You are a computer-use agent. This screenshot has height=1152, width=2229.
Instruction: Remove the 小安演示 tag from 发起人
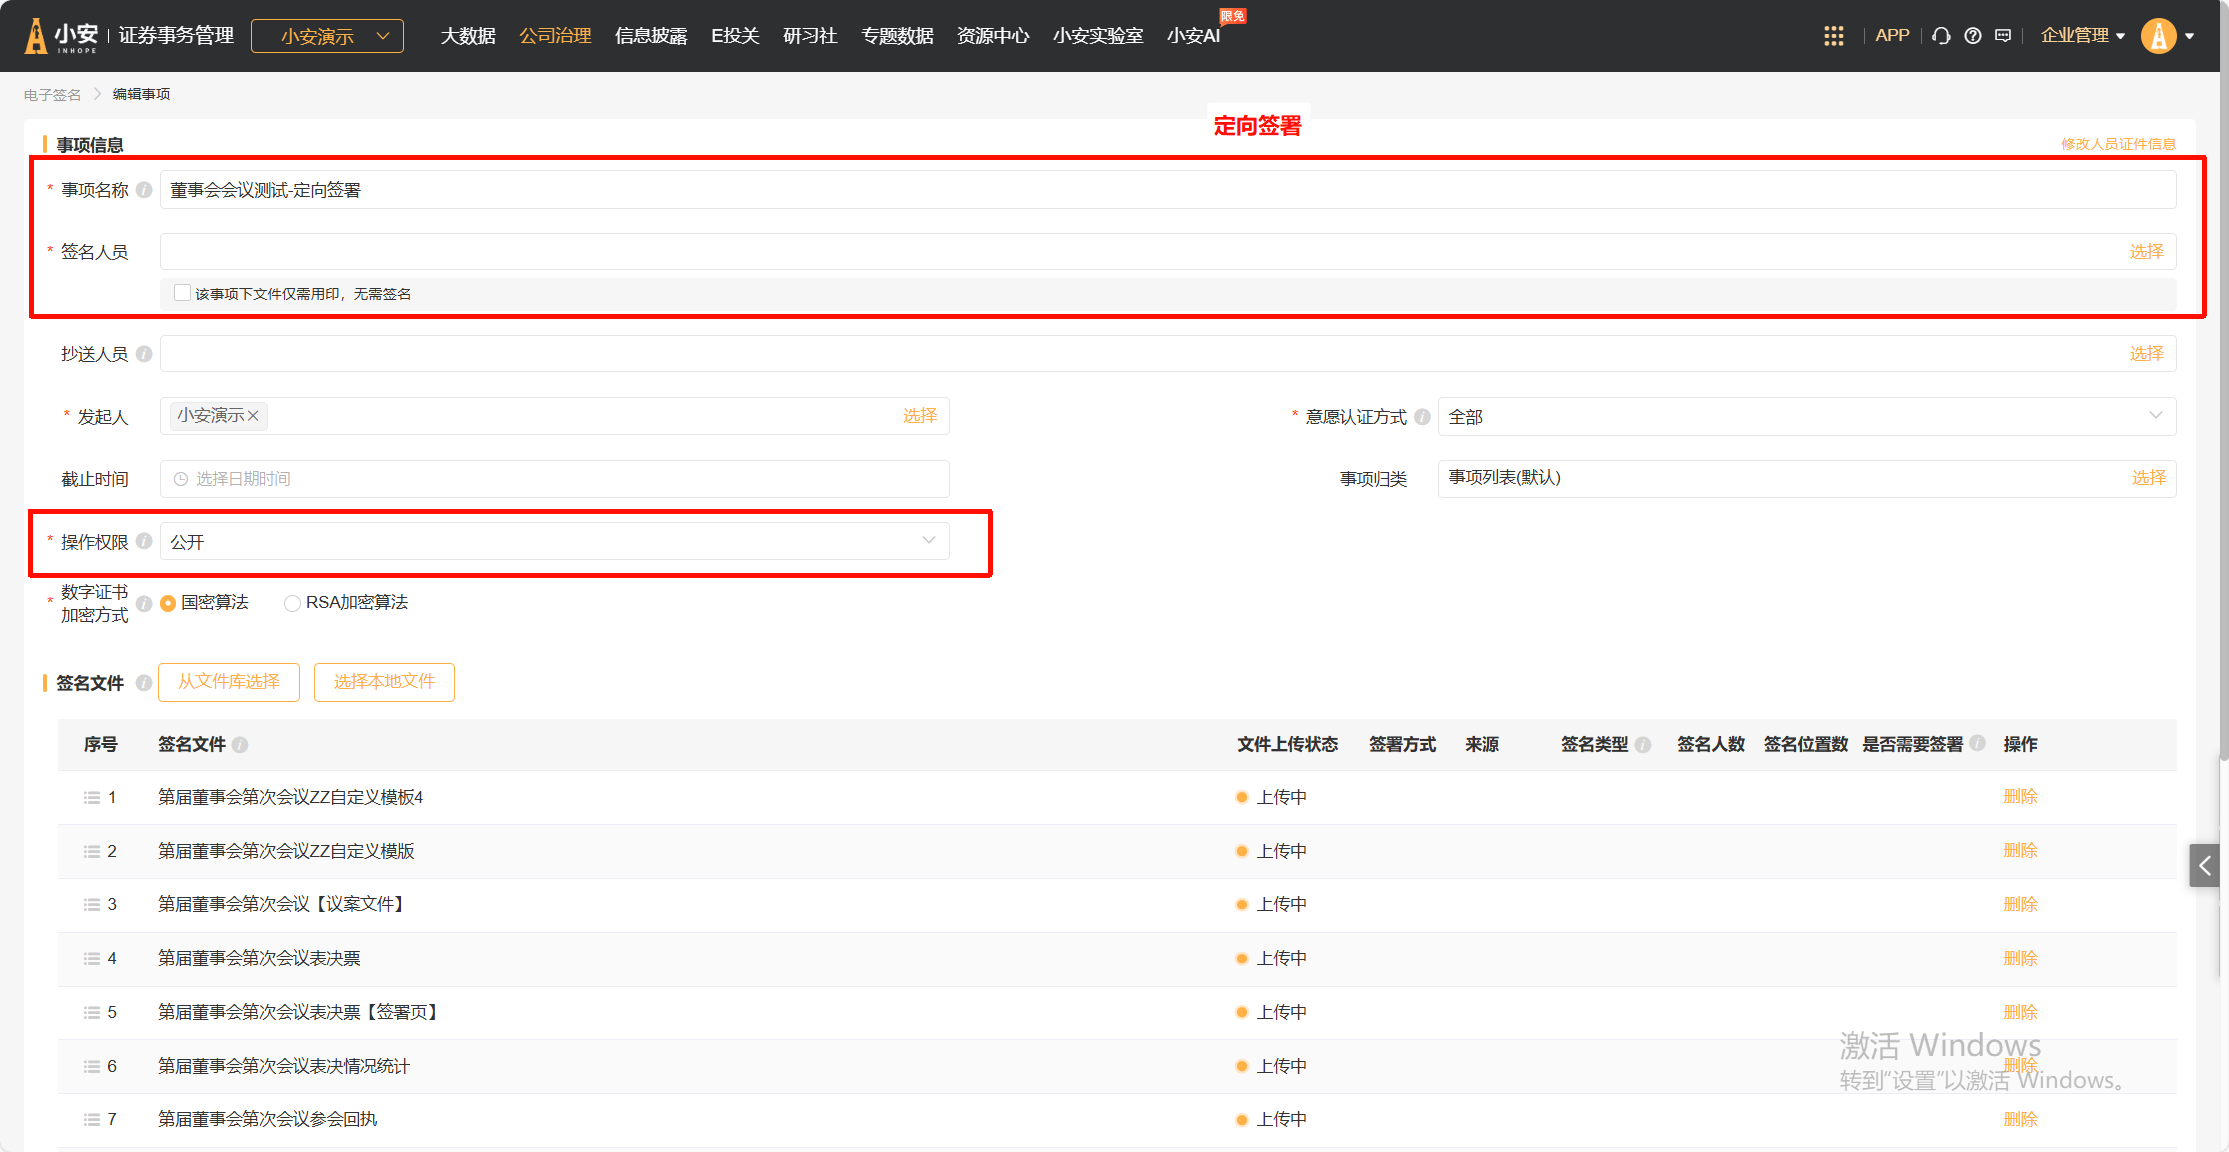coord(254,416)
